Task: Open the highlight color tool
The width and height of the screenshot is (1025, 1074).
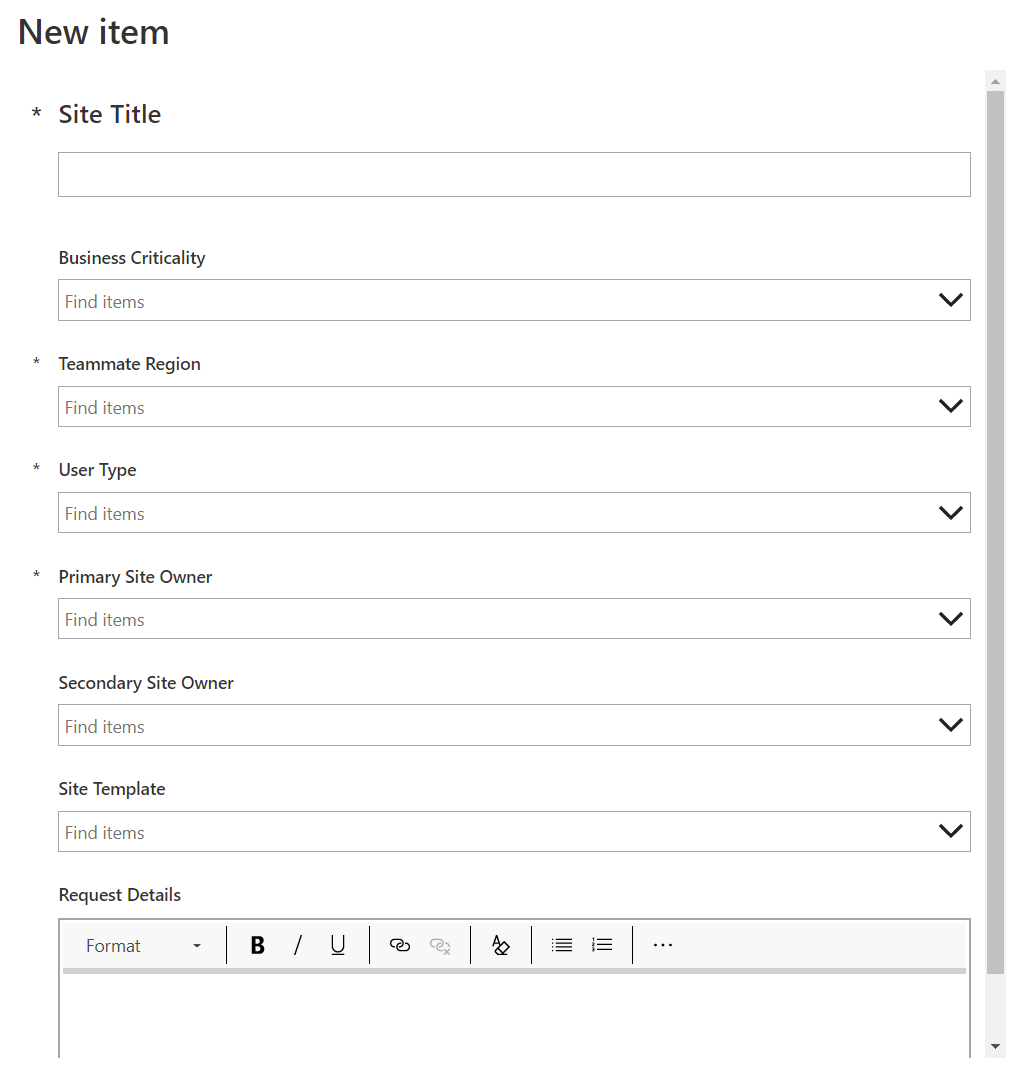Action: [500, 944]
